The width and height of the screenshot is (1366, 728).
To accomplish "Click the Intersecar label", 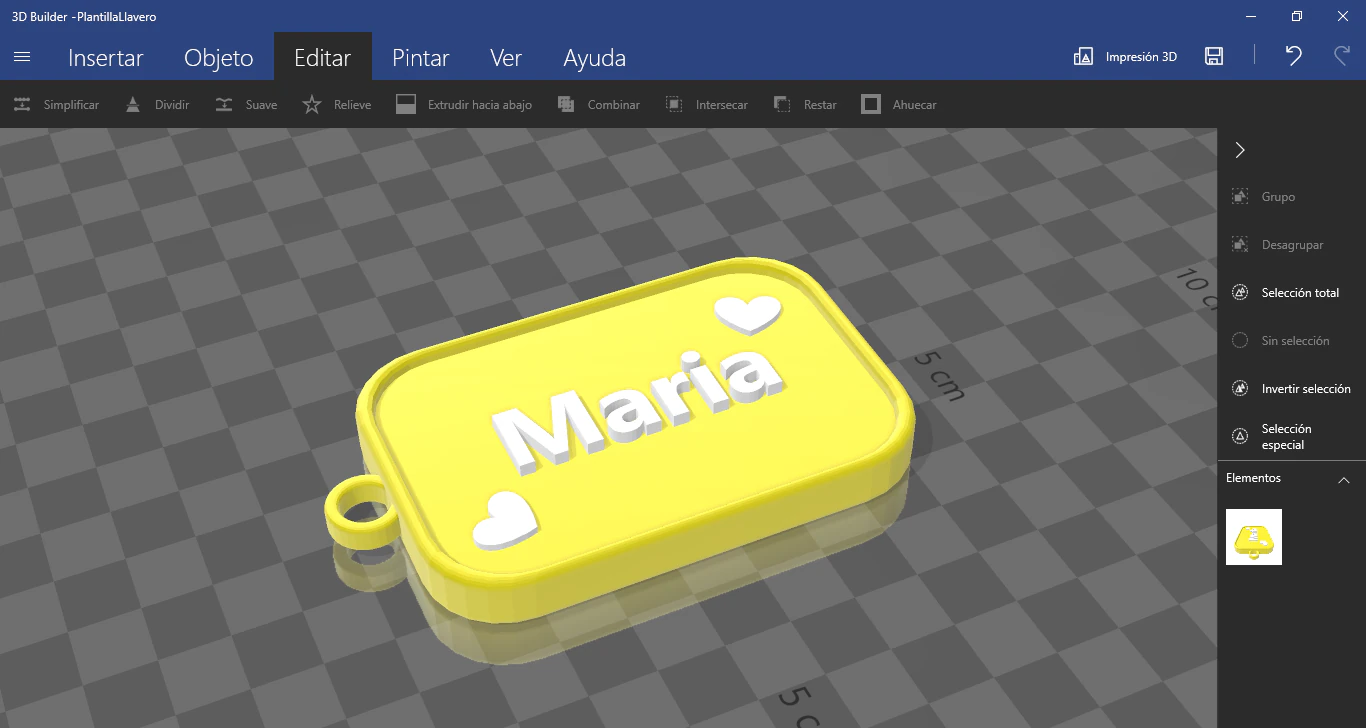I will coord(722,105).
